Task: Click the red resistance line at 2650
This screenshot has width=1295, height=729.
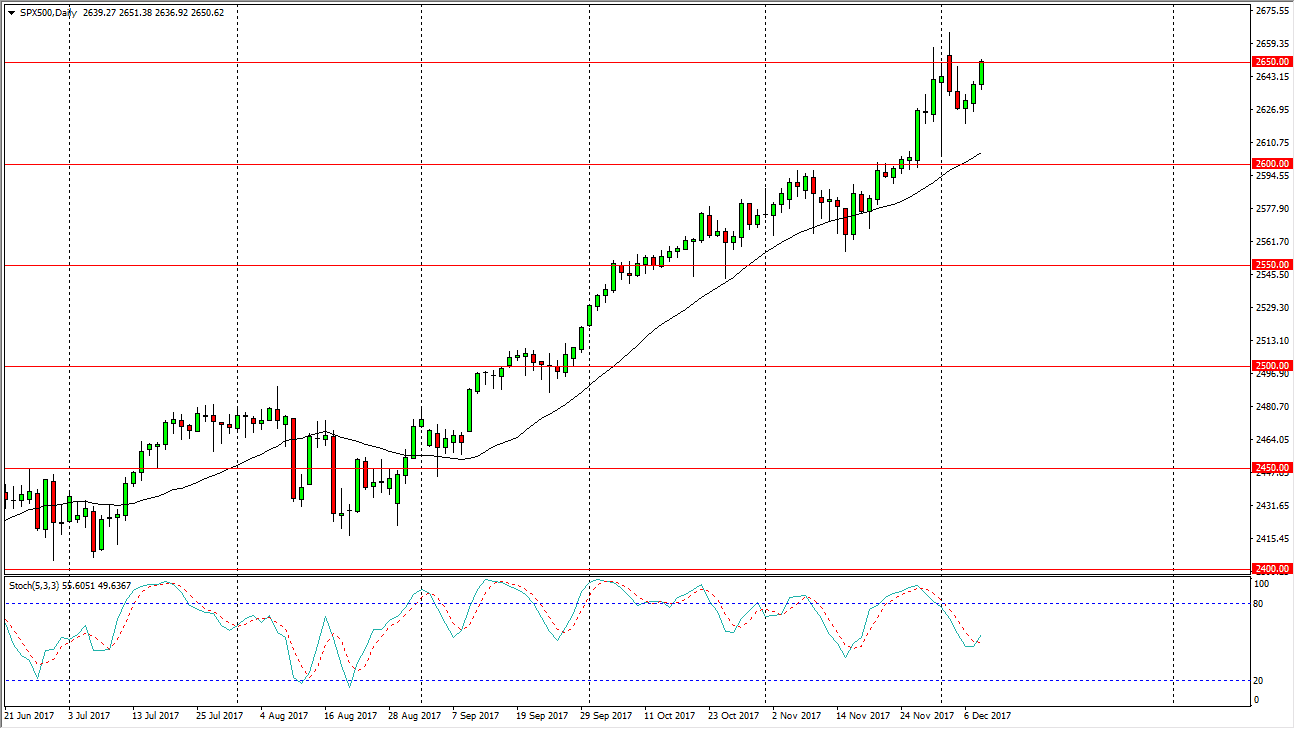Action: tap(600, 61)
